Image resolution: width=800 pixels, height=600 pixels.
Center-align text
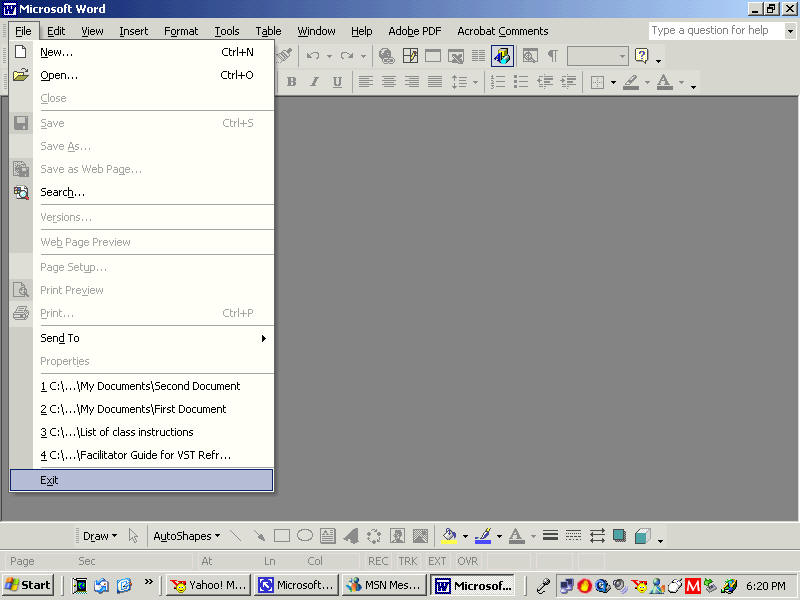(x=388, y=82)
